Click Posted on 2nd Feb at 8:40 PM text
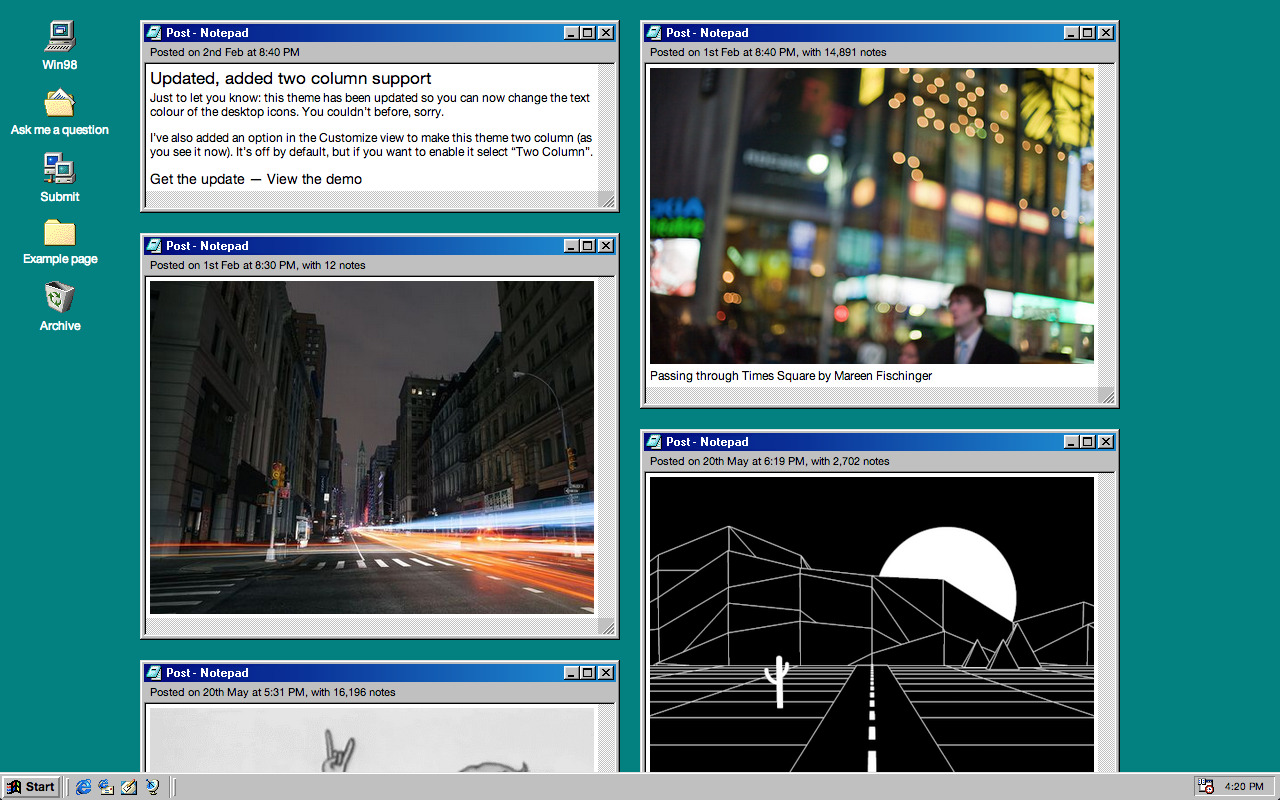Image resolution: width=1280 pixels, height=800 pixels. click(225, 52)
